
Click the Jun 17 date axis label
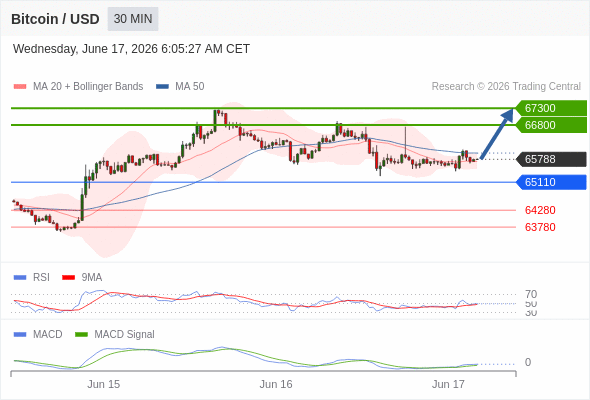(448, 384)
